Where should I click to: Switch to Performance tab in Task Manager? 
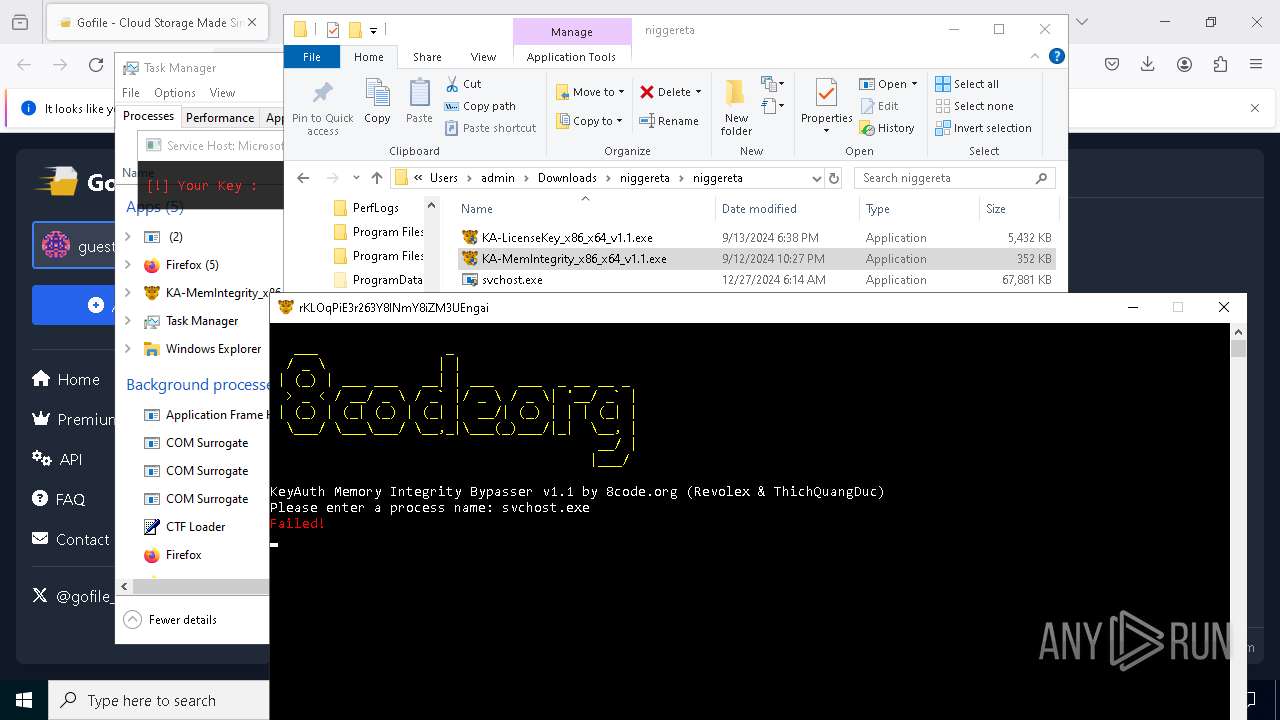coord(220,117)
